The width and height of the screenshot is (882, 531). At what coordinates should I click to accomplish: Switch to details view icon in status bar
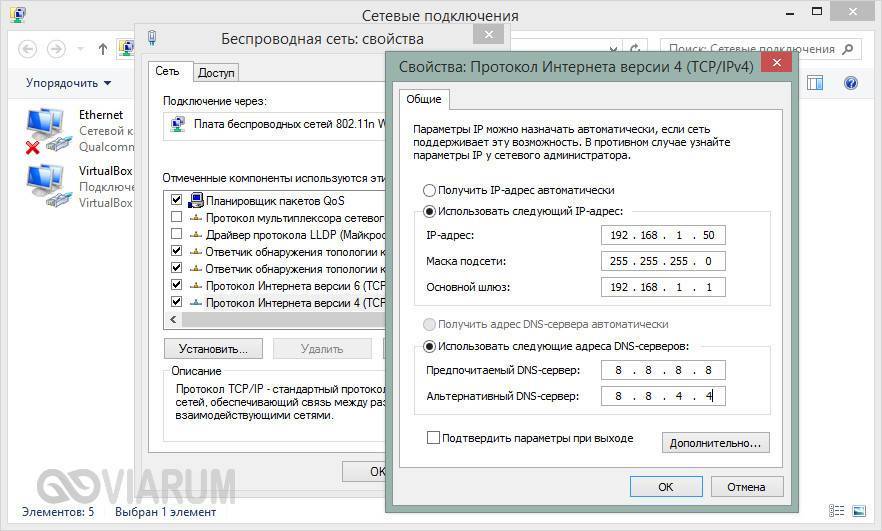point(836,511)
